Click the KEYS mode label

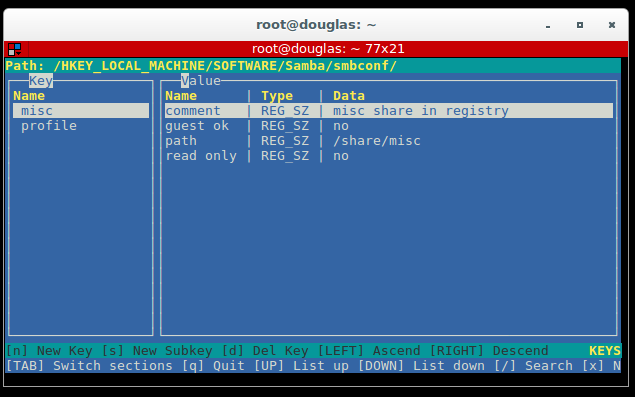click(605, 350)
